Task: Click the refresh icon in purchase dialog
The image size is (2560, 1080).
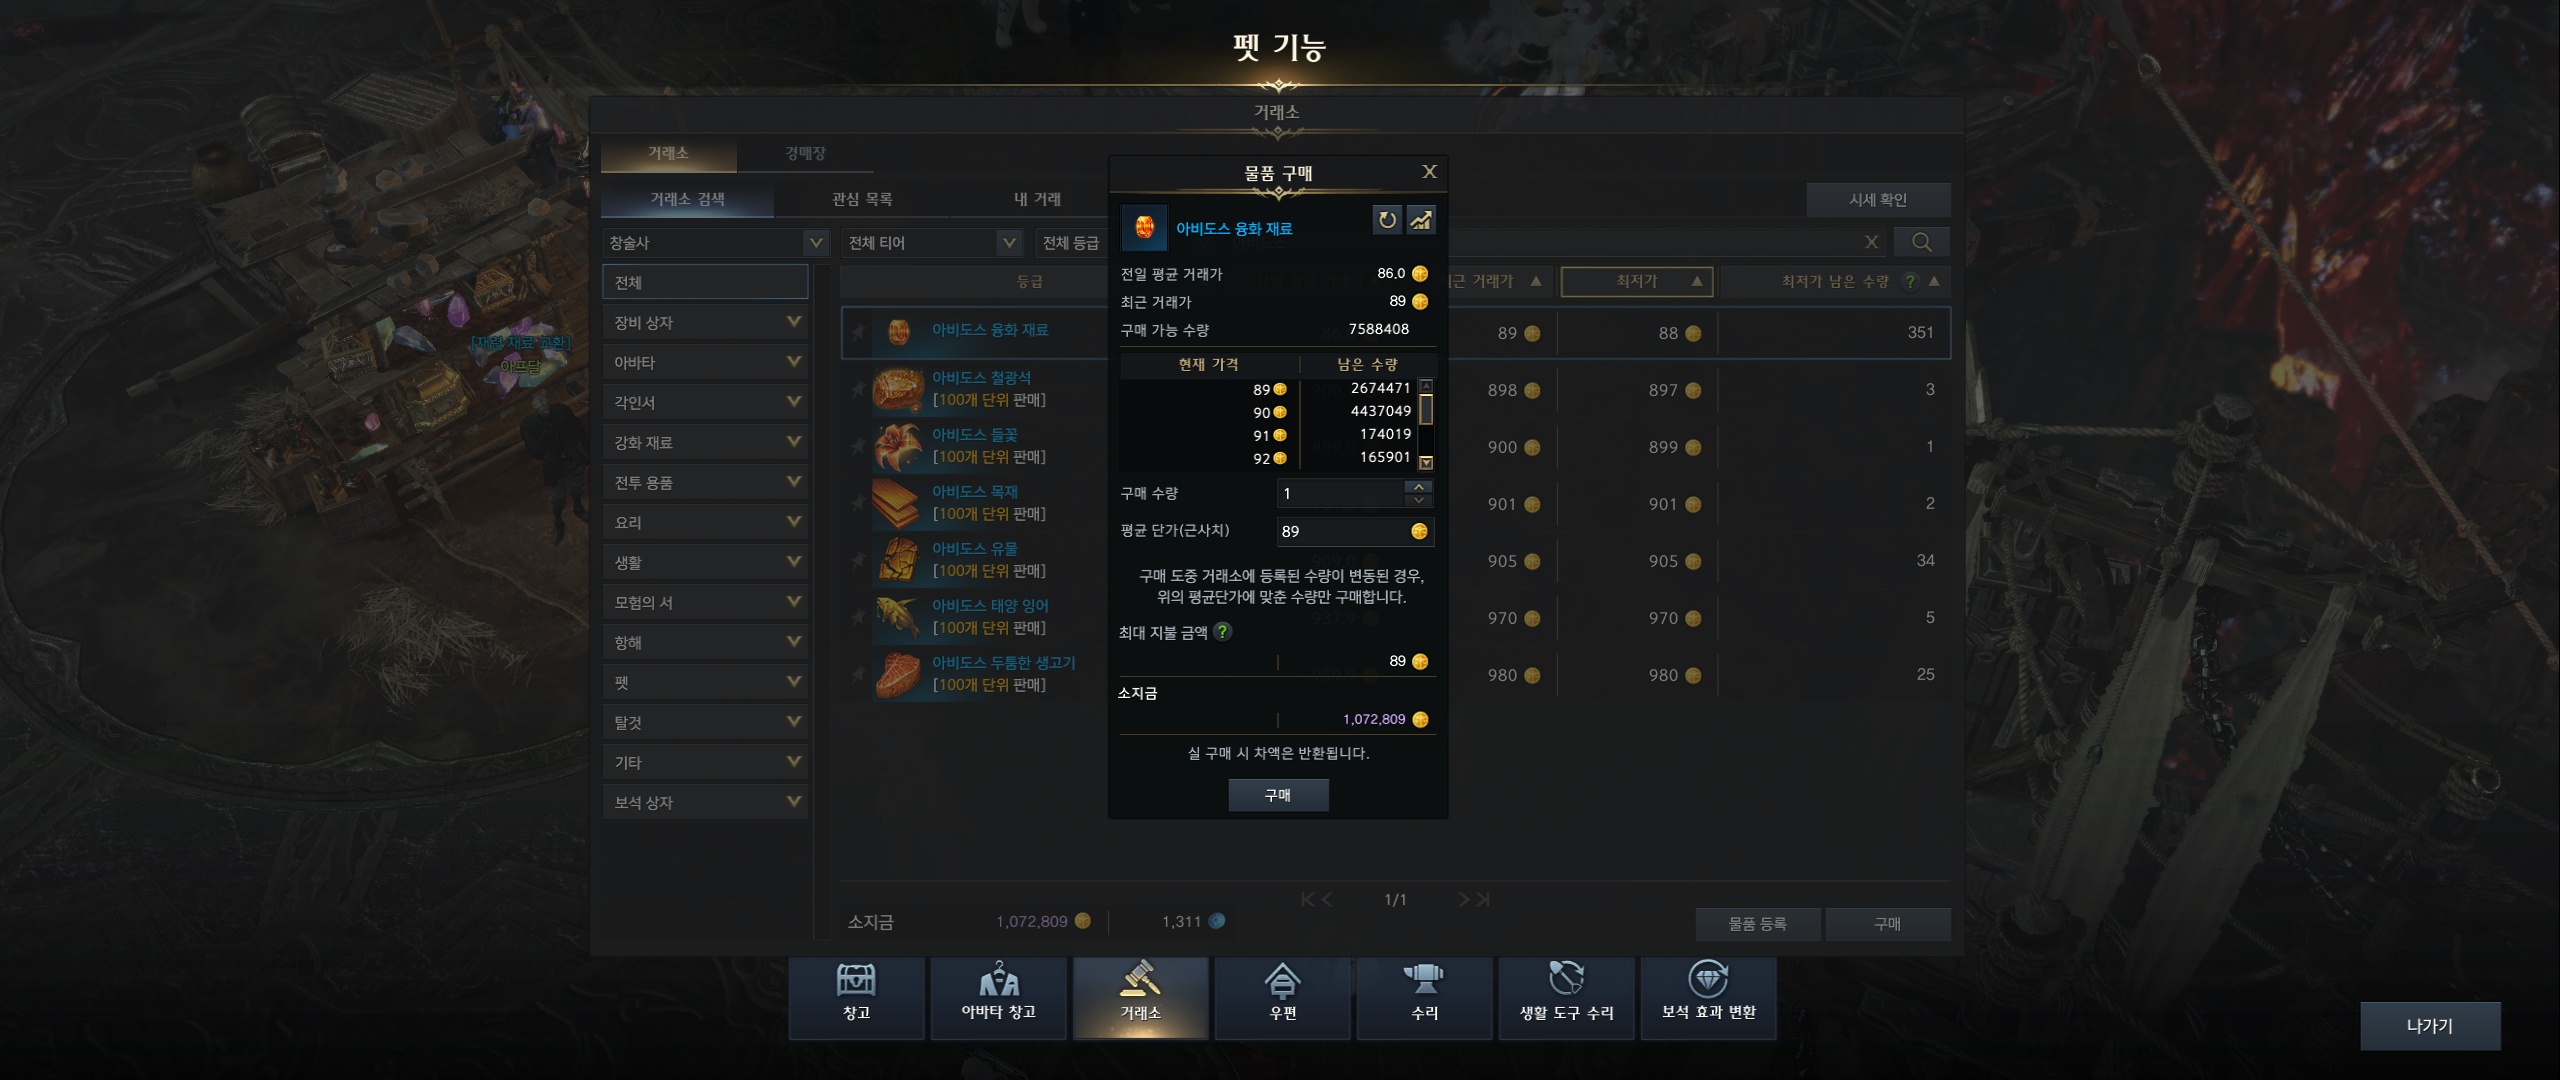Action: tap(1387, 220)
